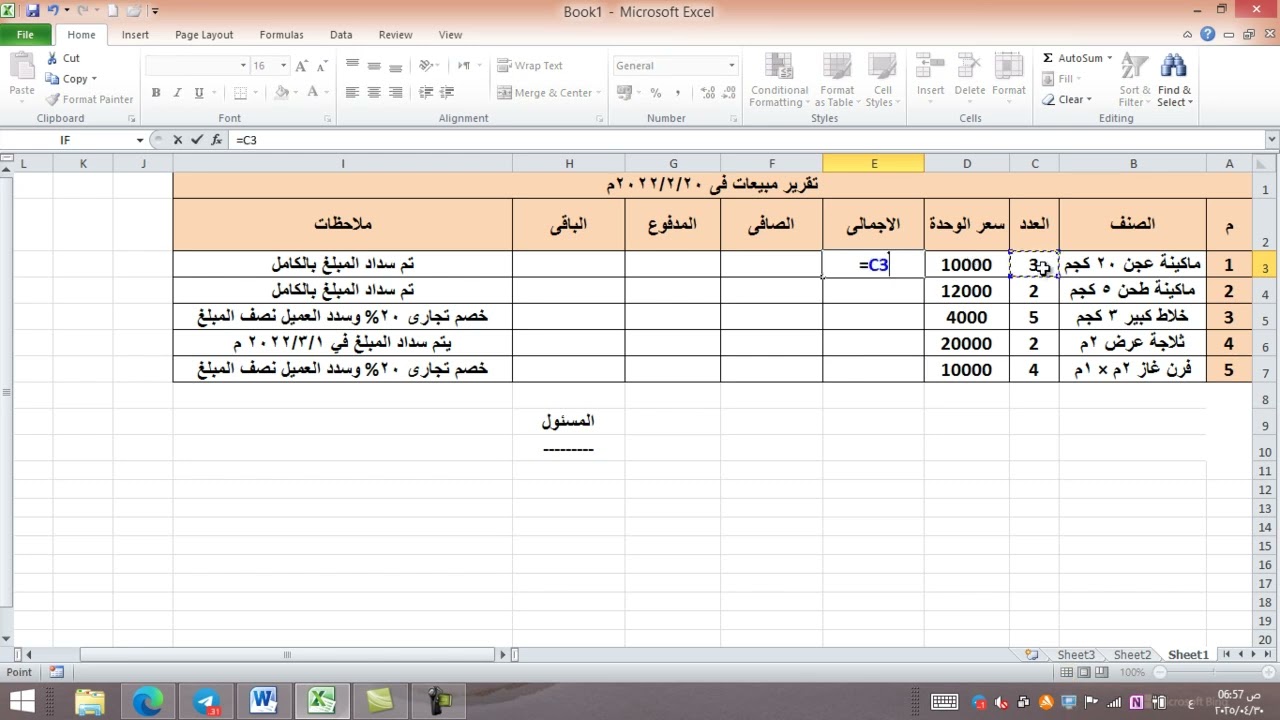Toggle Bold formatting
1280x720 pixels.
pos(156,93)
